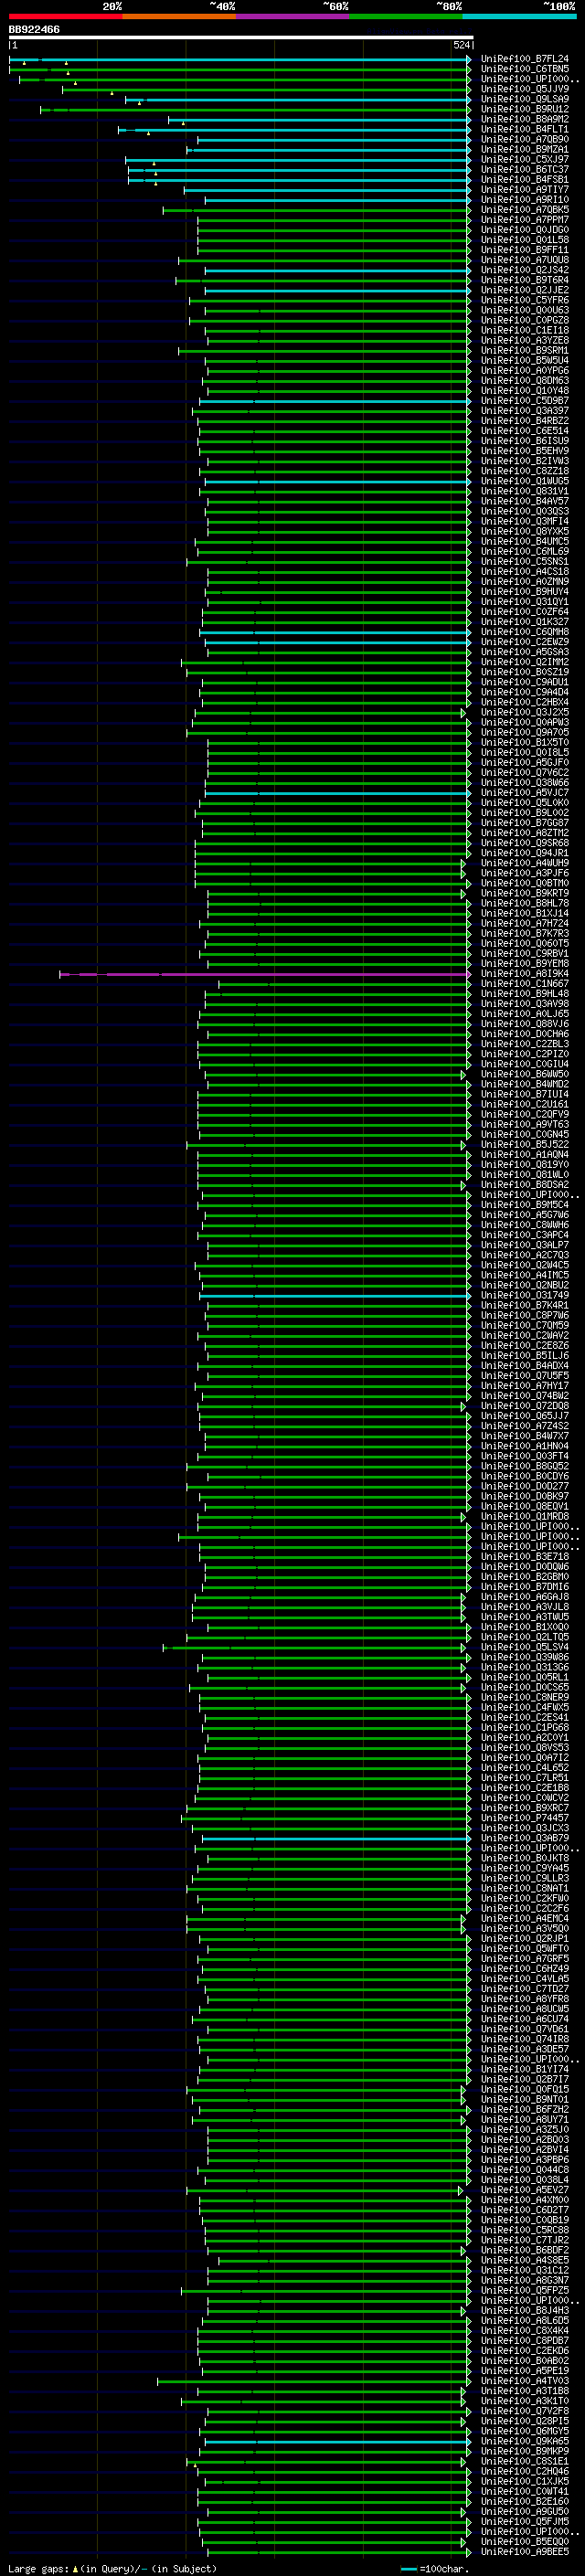Click the query end position 524
The height and width of the screenshot is (2576, 585).
pyautogui.click(x=461, y=45)
